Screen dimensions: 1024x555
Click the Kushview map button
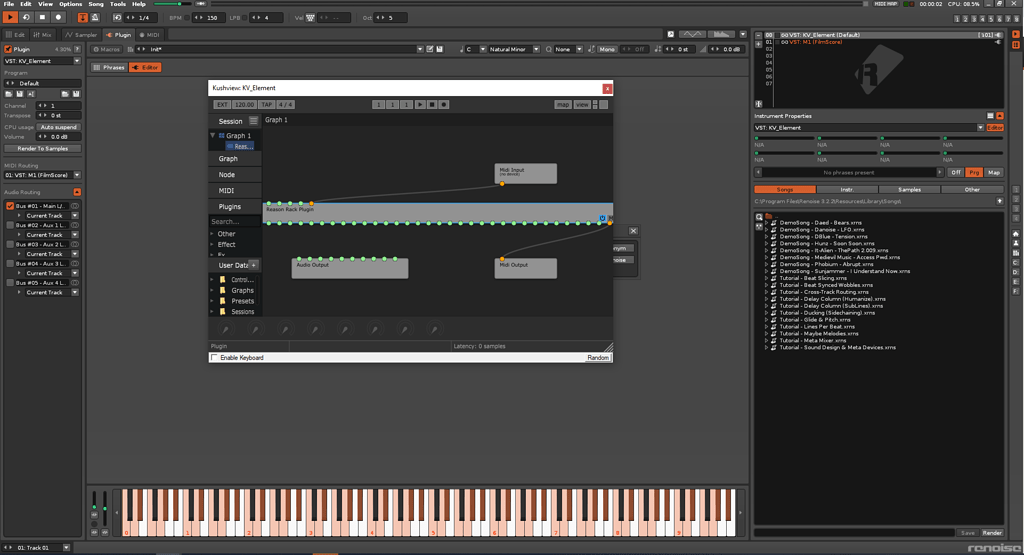pos(562,104)
